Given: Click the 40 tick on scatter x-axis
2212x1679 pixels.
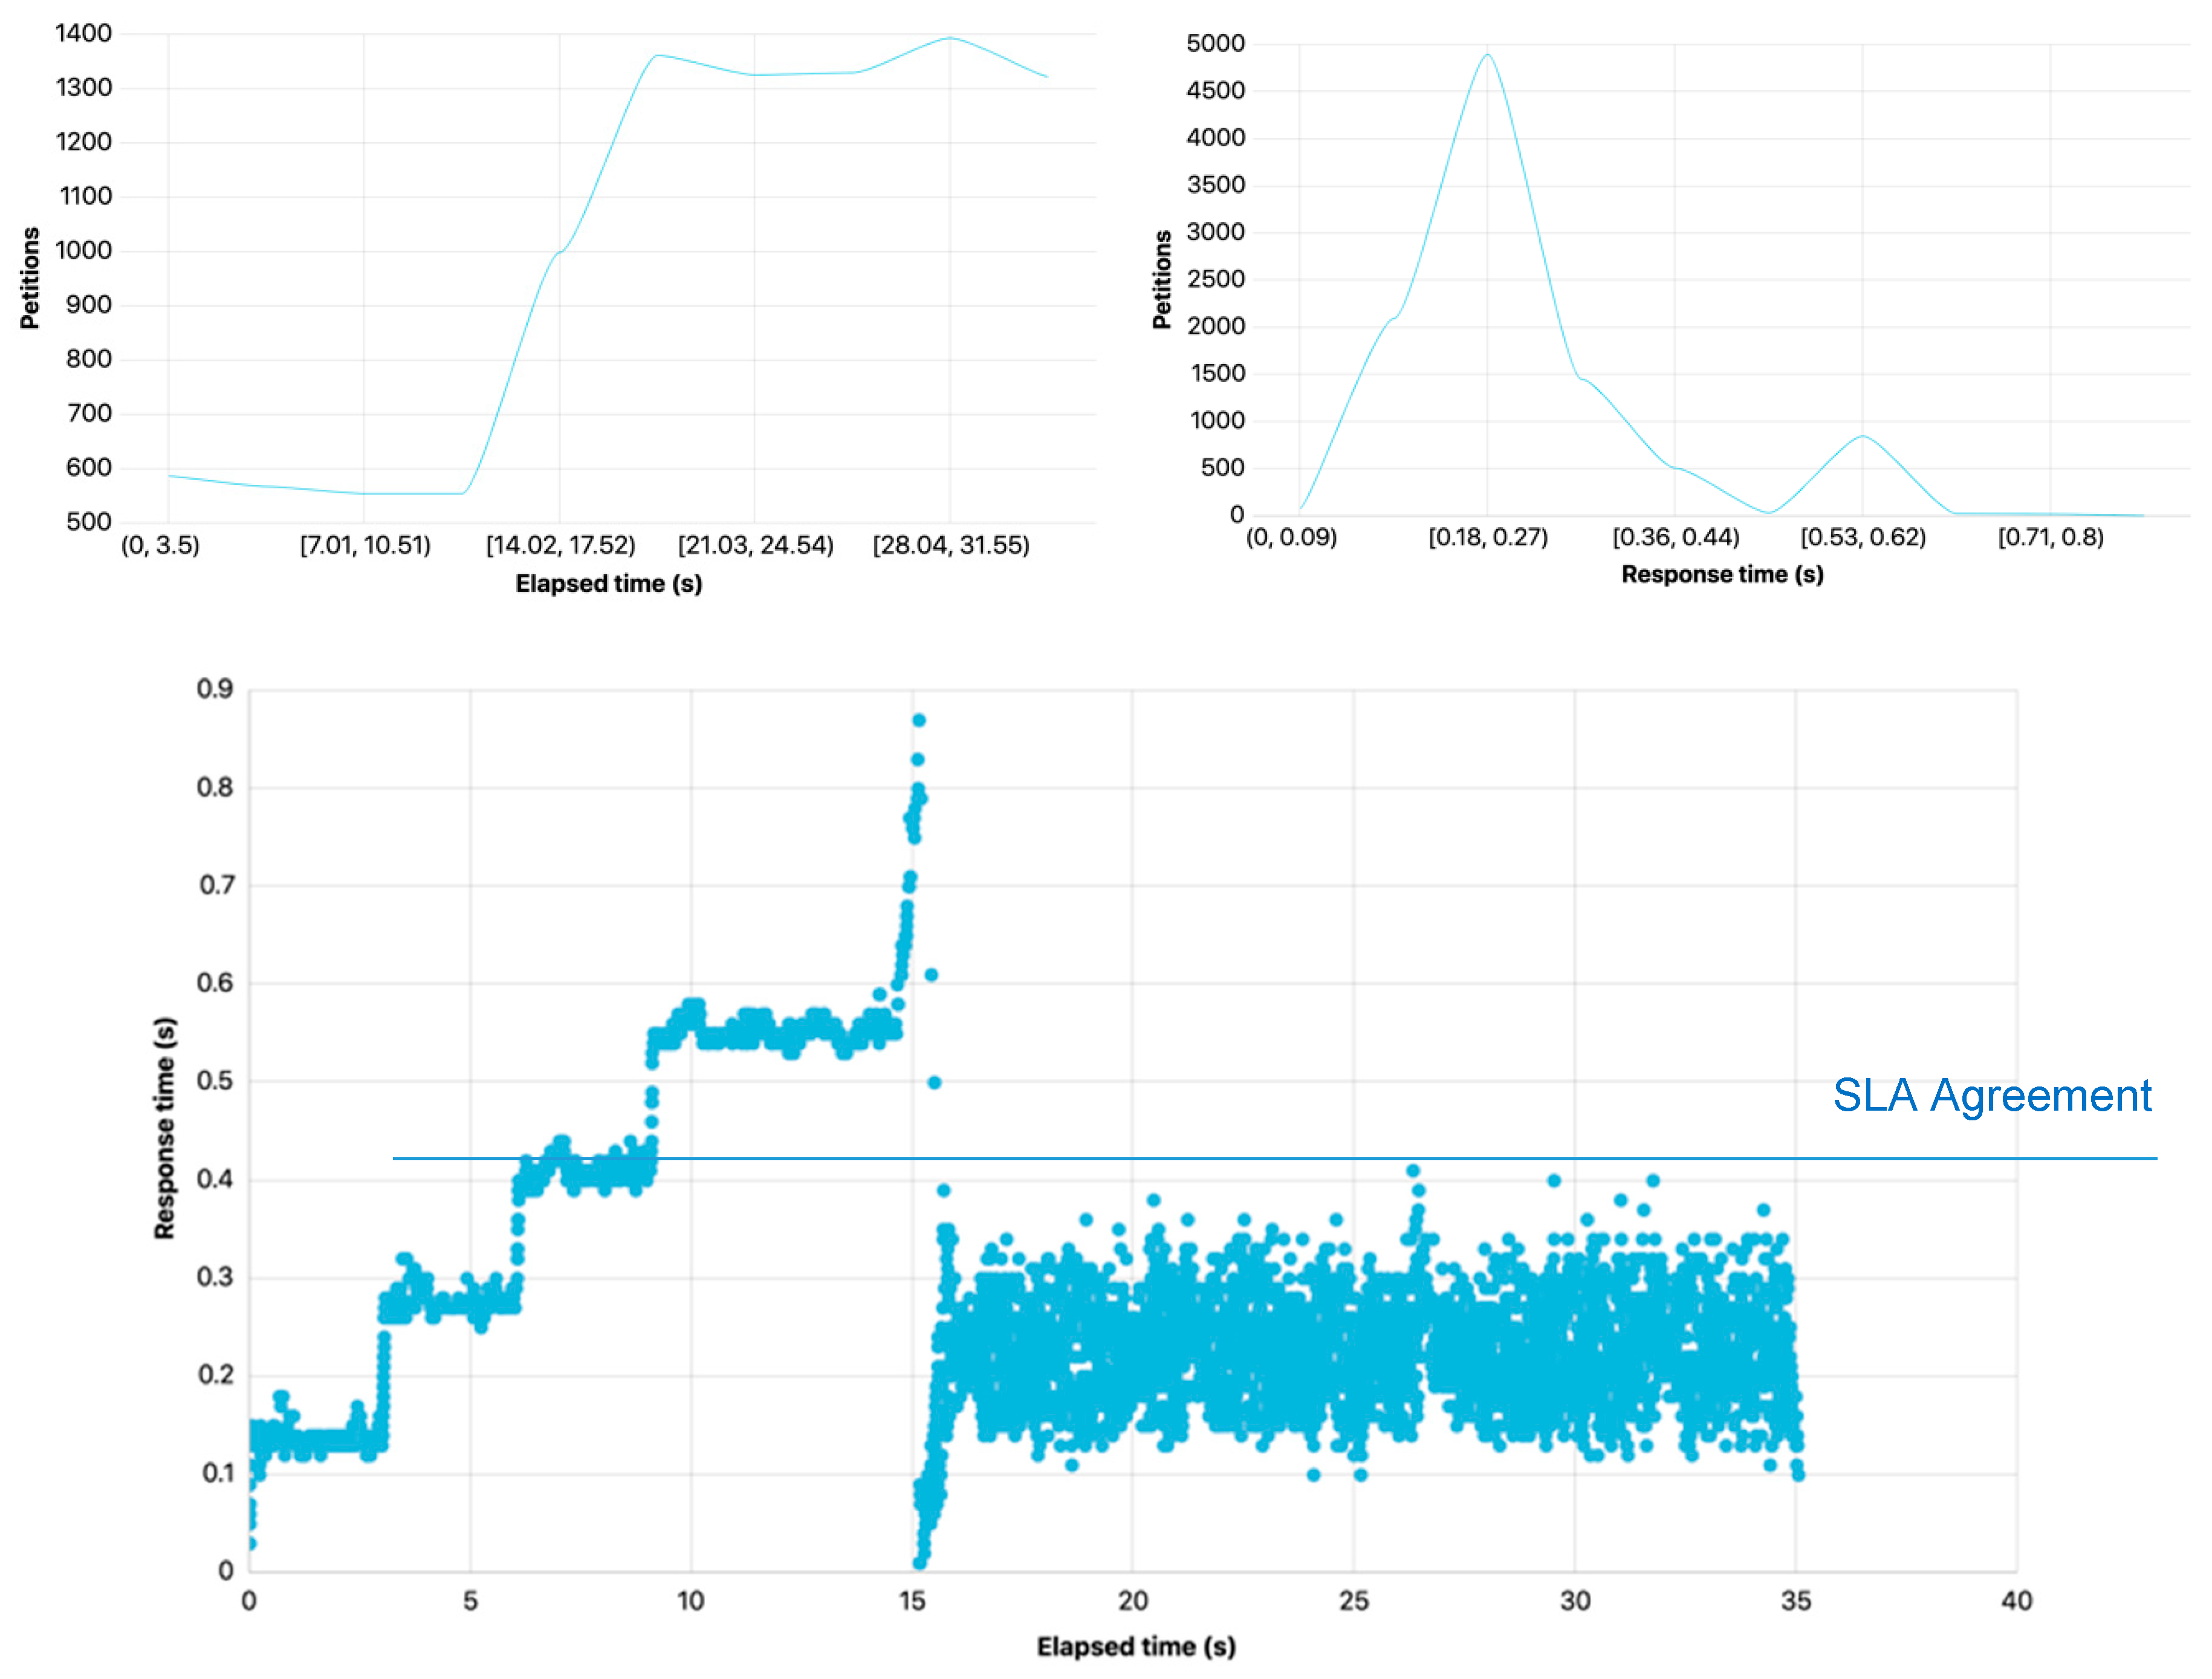Looking at the screenshot, I should [2016, 1601].
